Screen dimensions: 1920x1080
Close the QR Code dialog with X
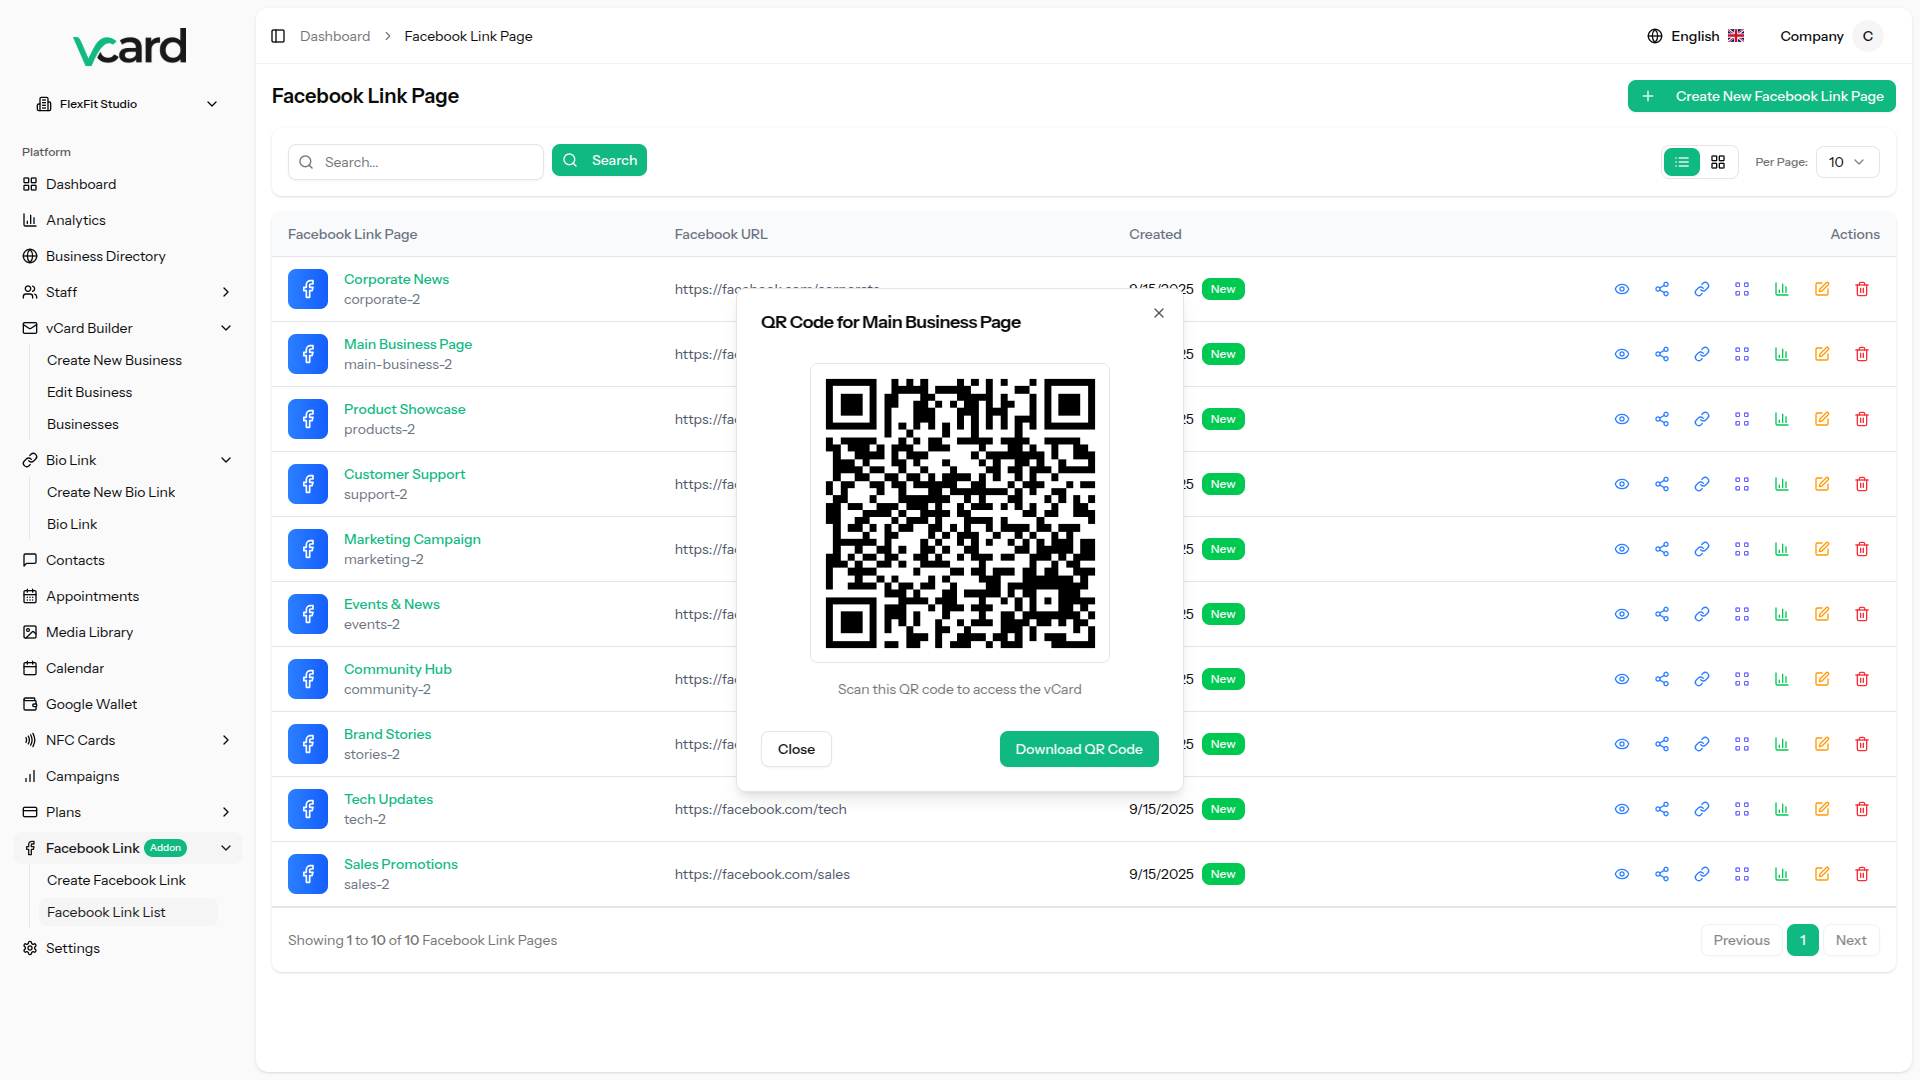(1159, 313)
